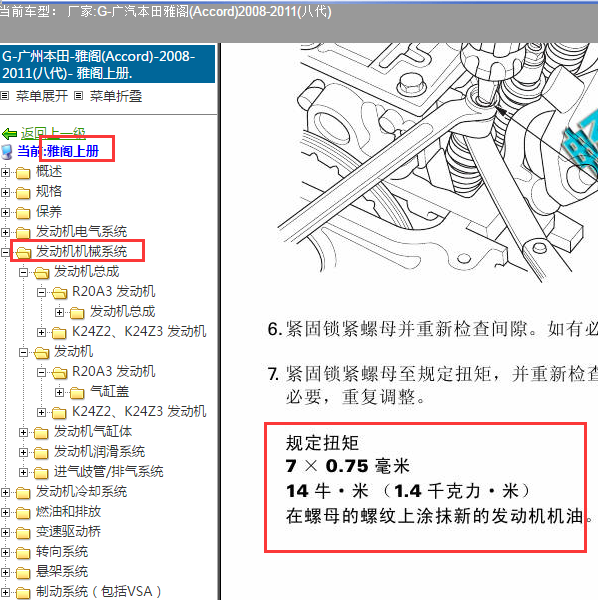Viewport: 598px width, 600px height.
Task: Select the 燃油和排放 tree item
Action: click(68, 511)
